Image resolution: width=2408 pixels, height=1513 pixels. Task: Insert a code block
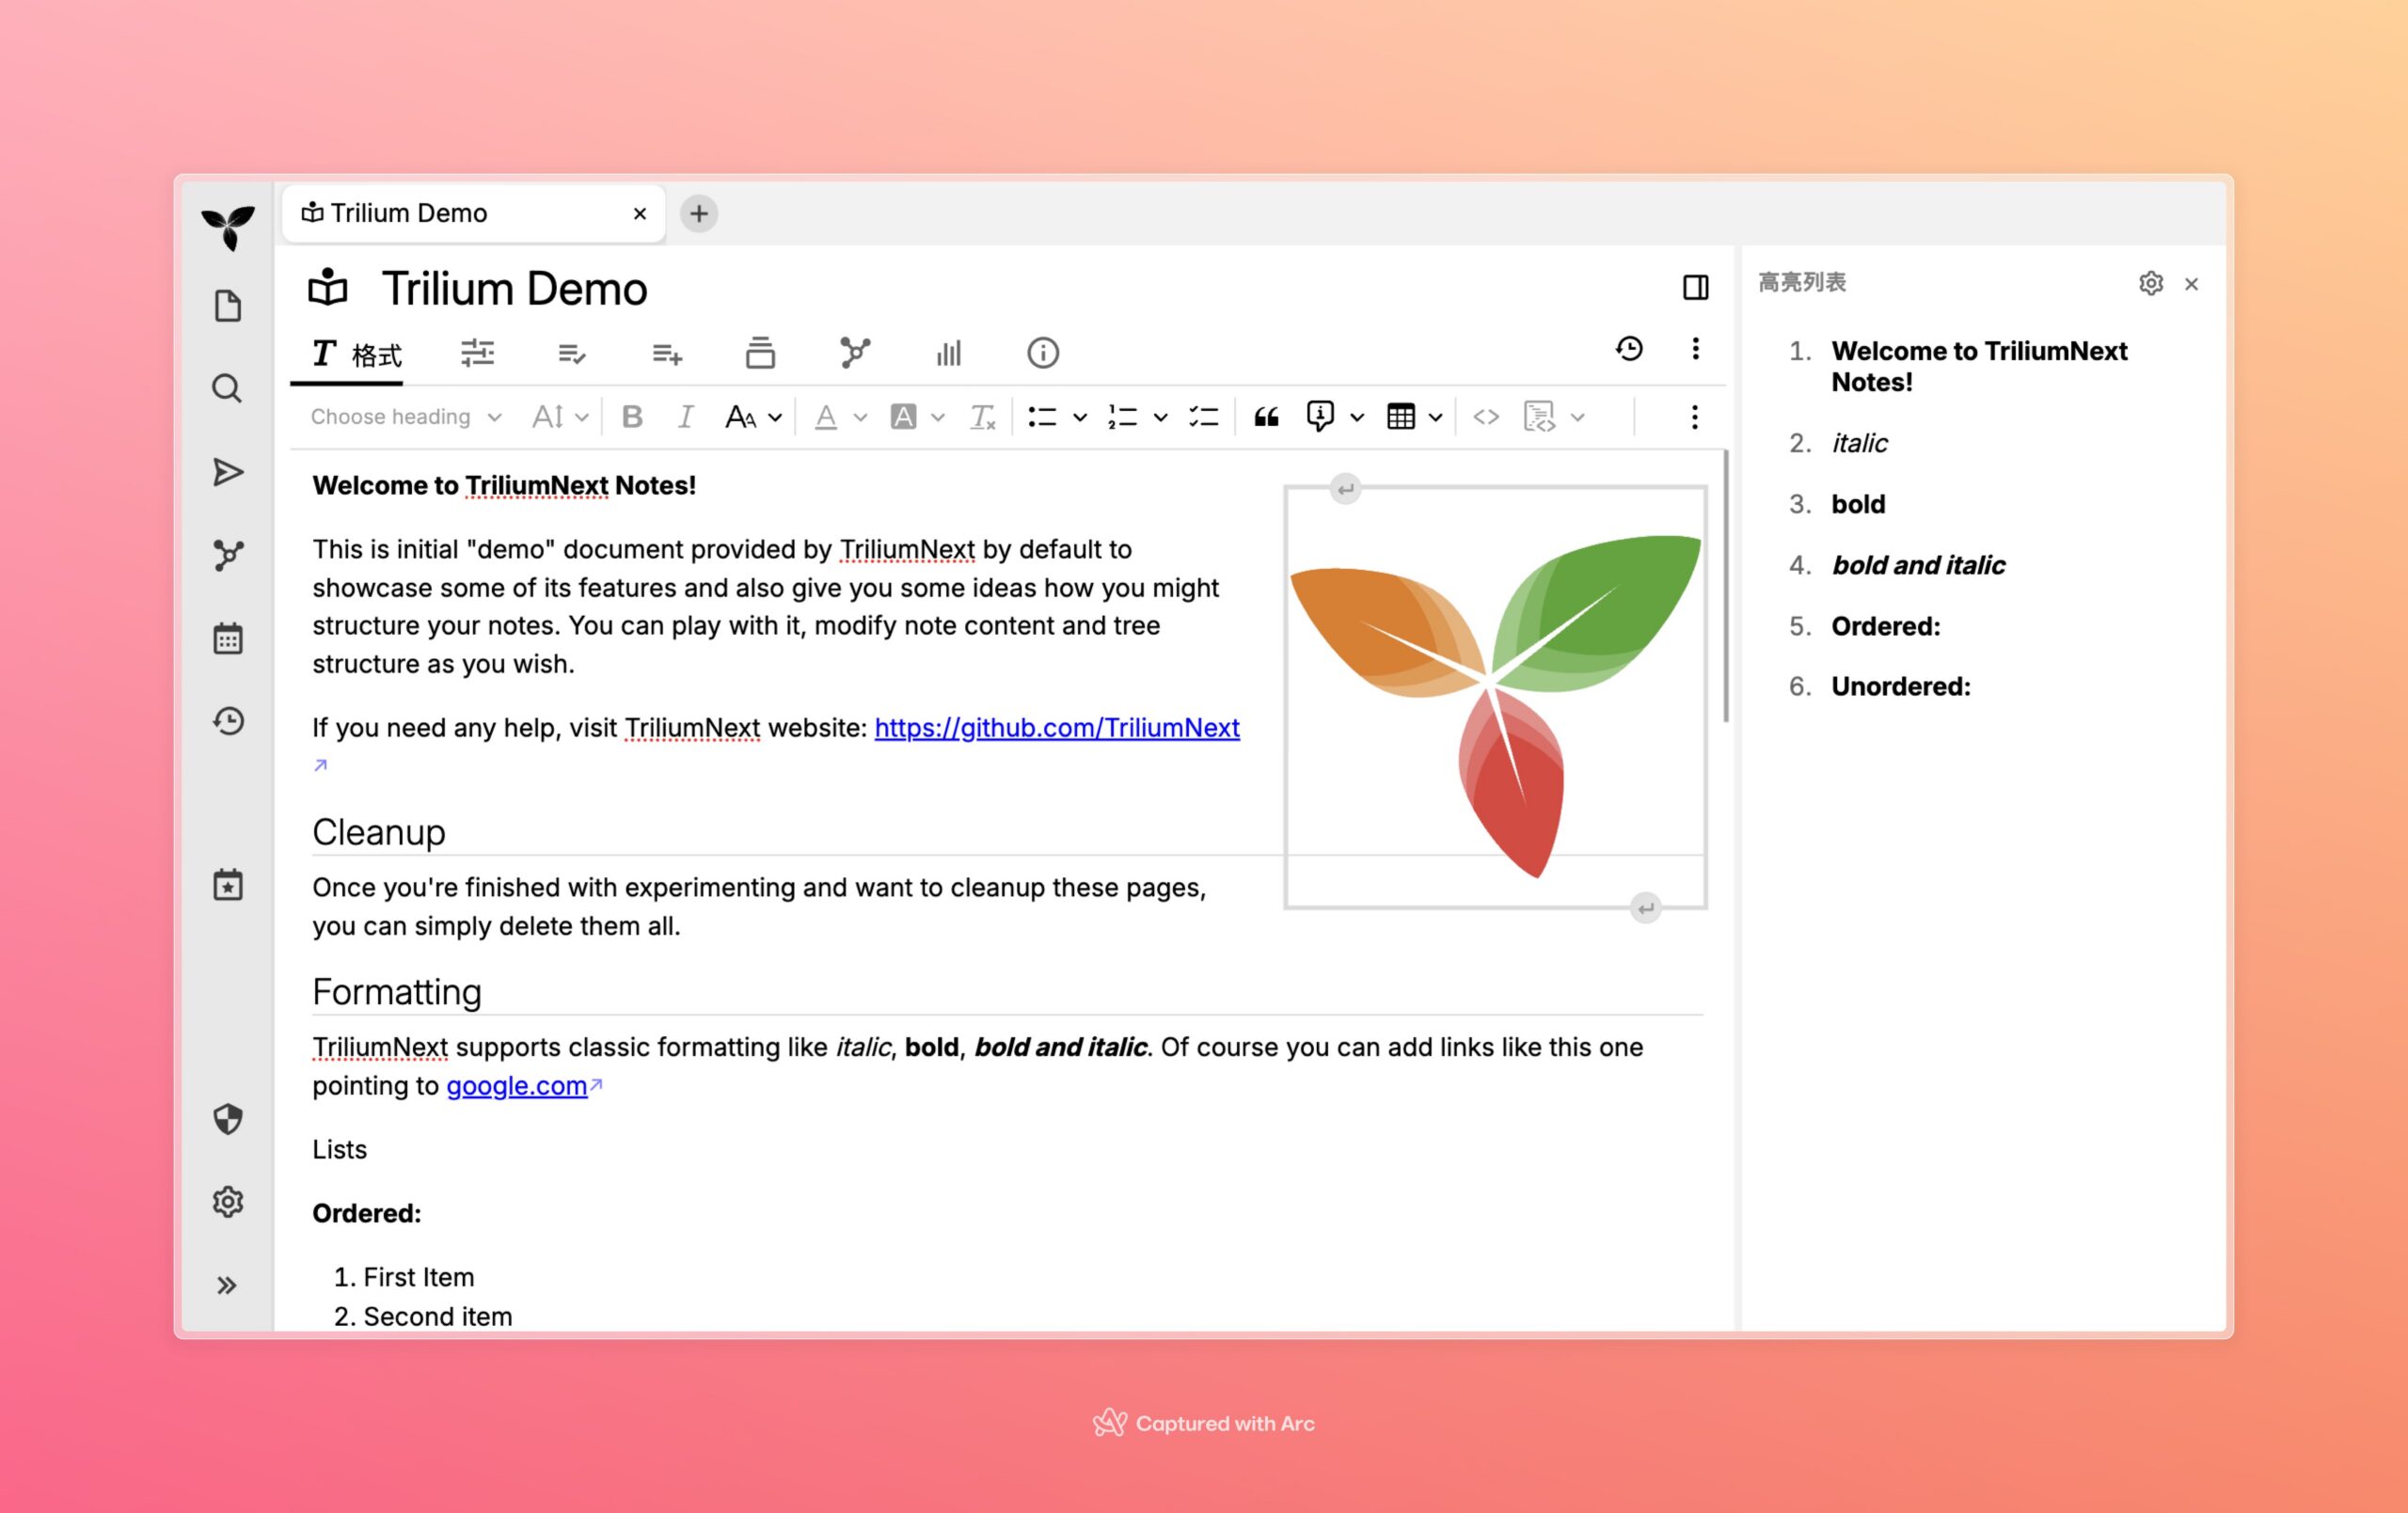coord(1539,417)
